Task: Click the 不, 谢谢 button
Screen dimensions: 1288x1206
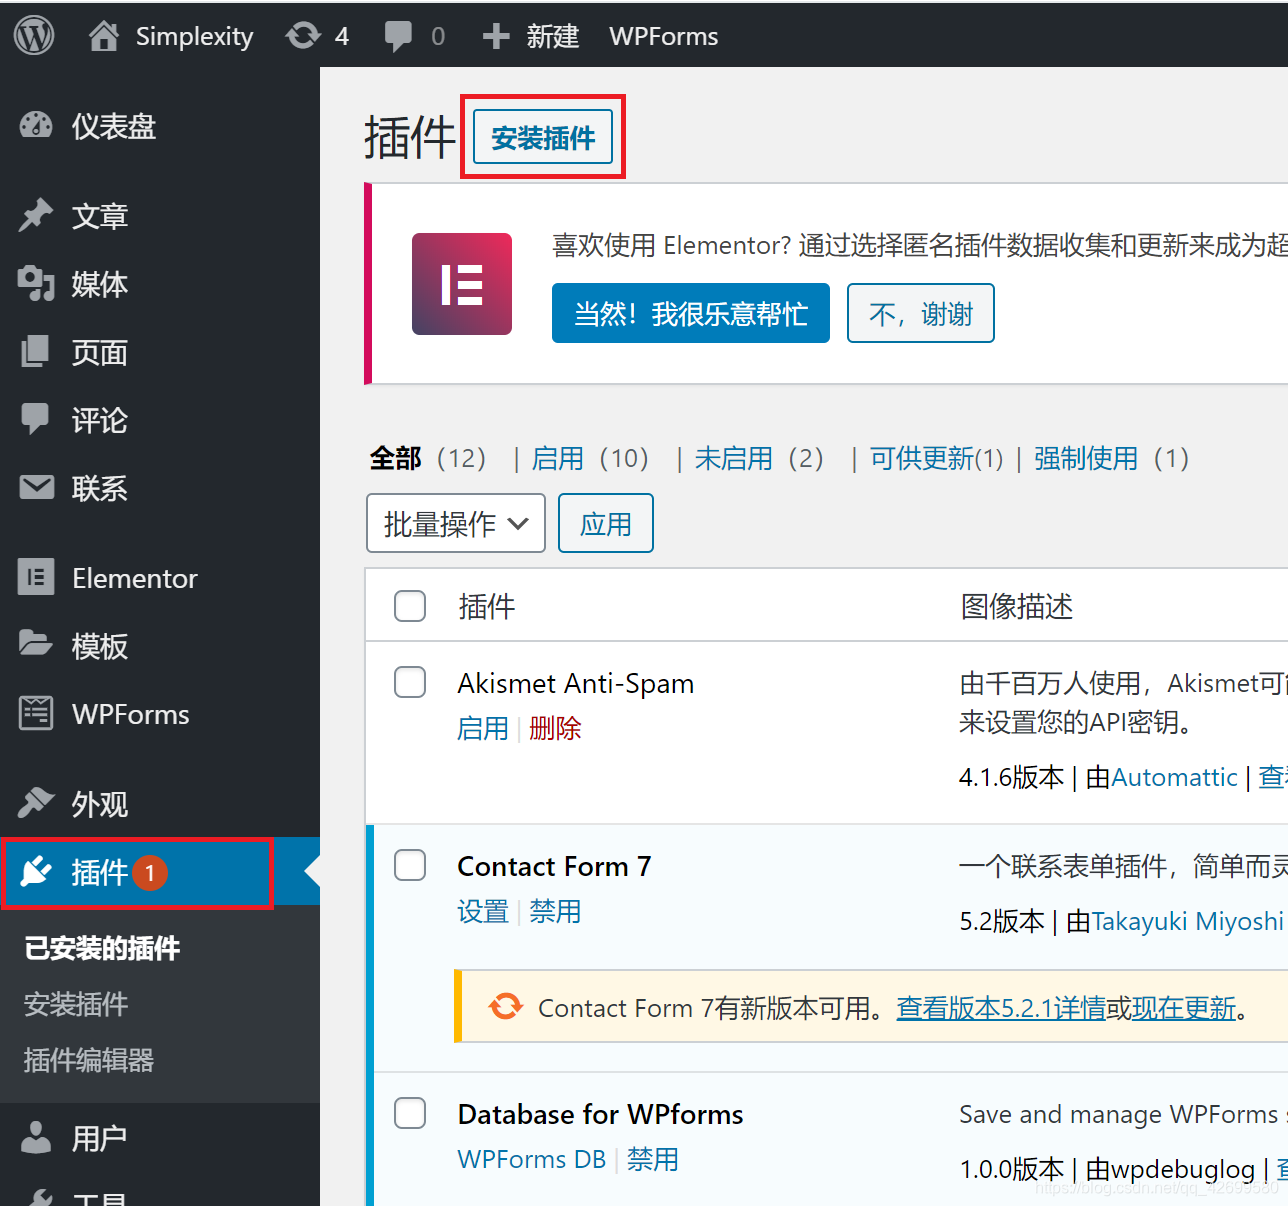Action: coord(921,314)
